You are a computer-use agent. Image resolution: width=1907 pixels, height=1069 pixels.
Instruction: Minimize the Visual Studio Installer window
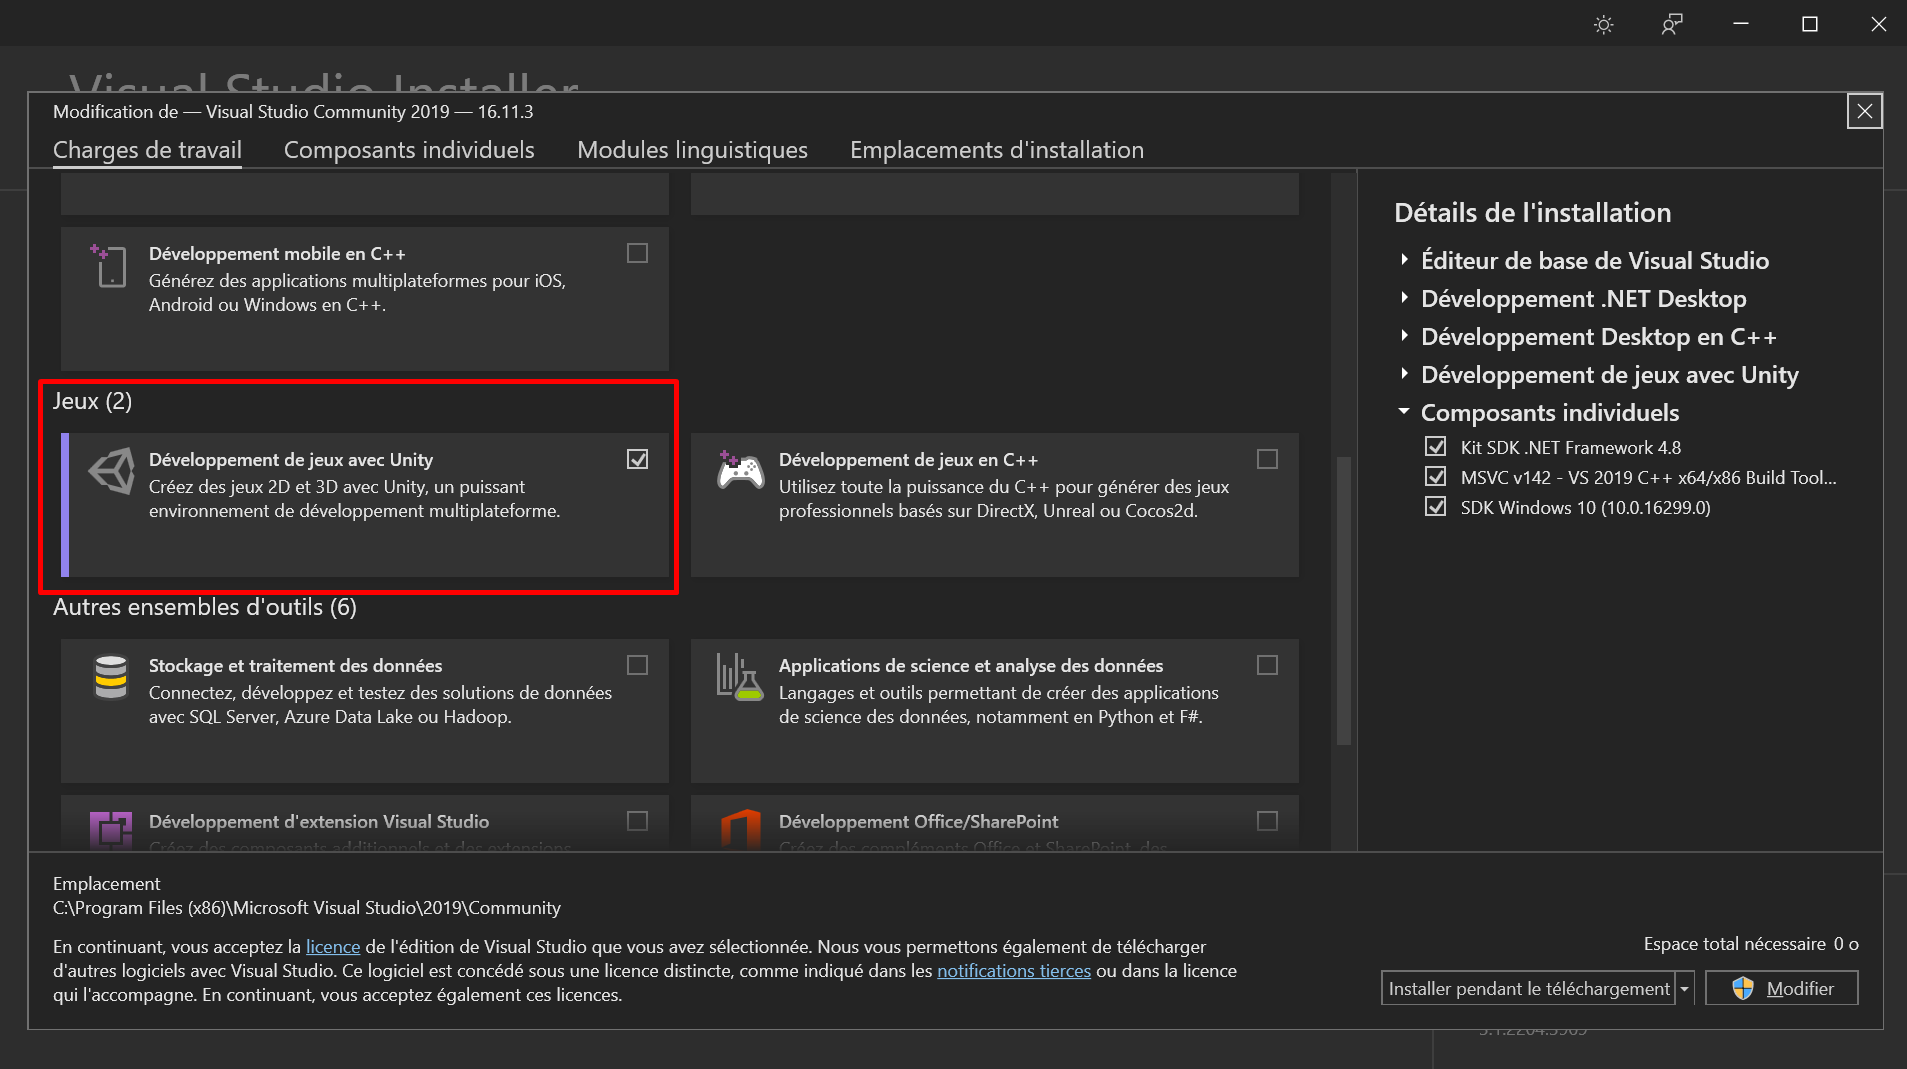1741,24
